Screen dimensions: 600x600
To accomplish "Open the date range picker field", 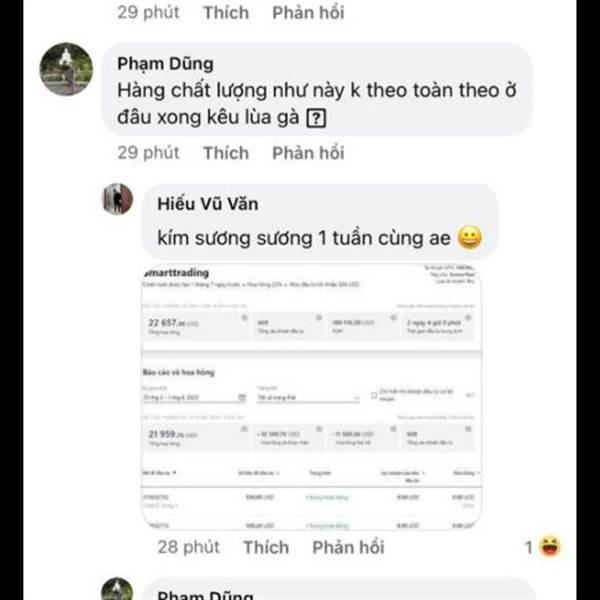I will click(194, 398).
